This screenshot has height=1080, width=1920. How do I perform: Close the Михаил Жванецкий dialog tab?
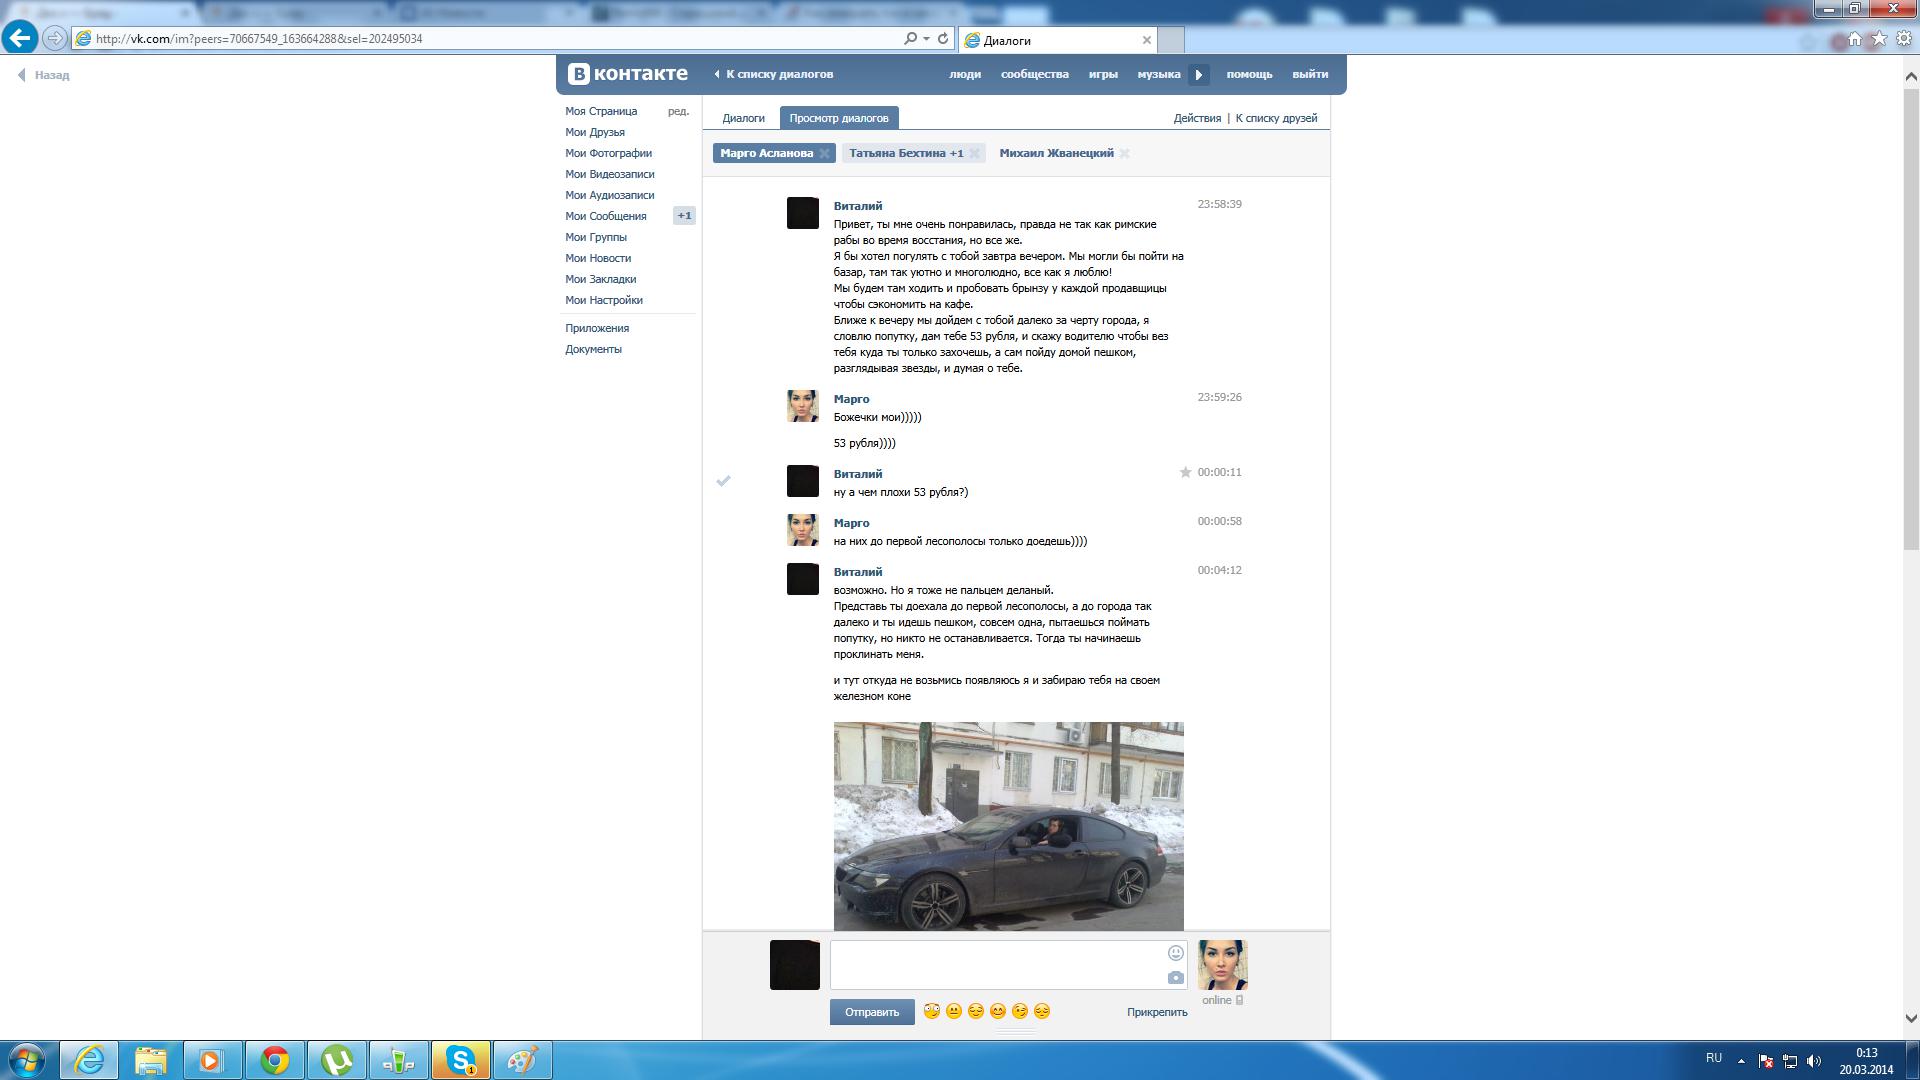(1125, 154)
